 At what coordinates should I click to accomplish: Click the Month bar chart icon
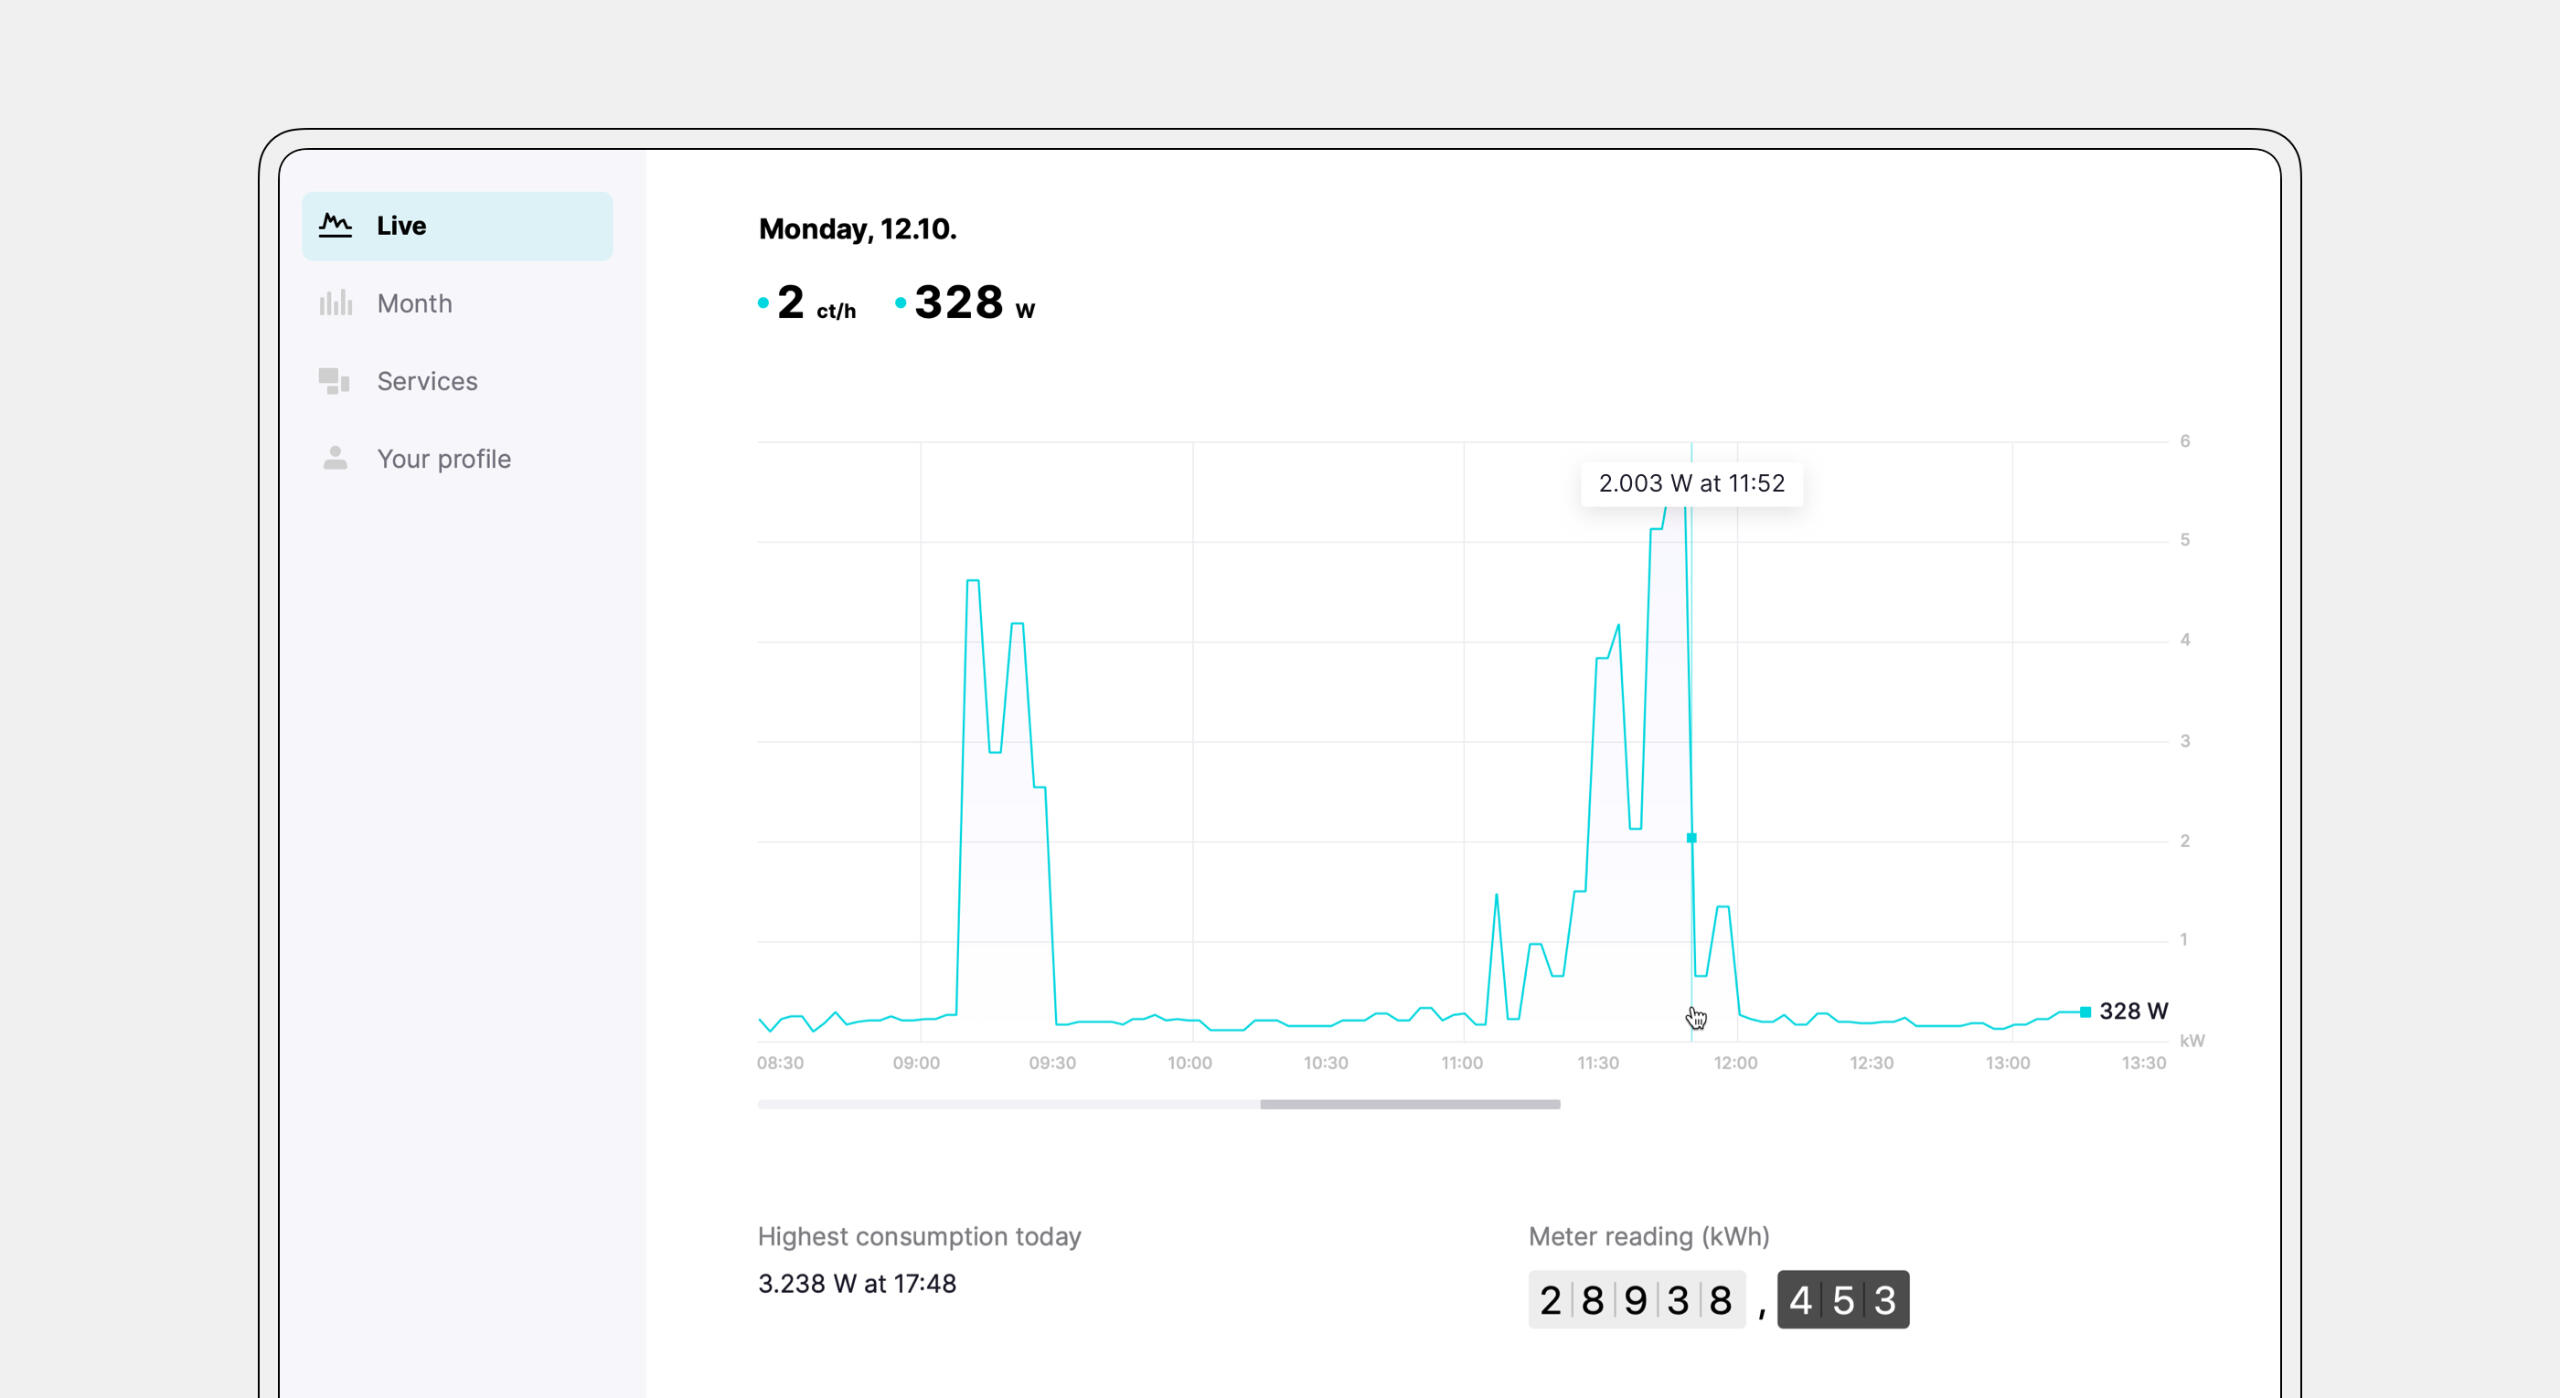point(335,303)
